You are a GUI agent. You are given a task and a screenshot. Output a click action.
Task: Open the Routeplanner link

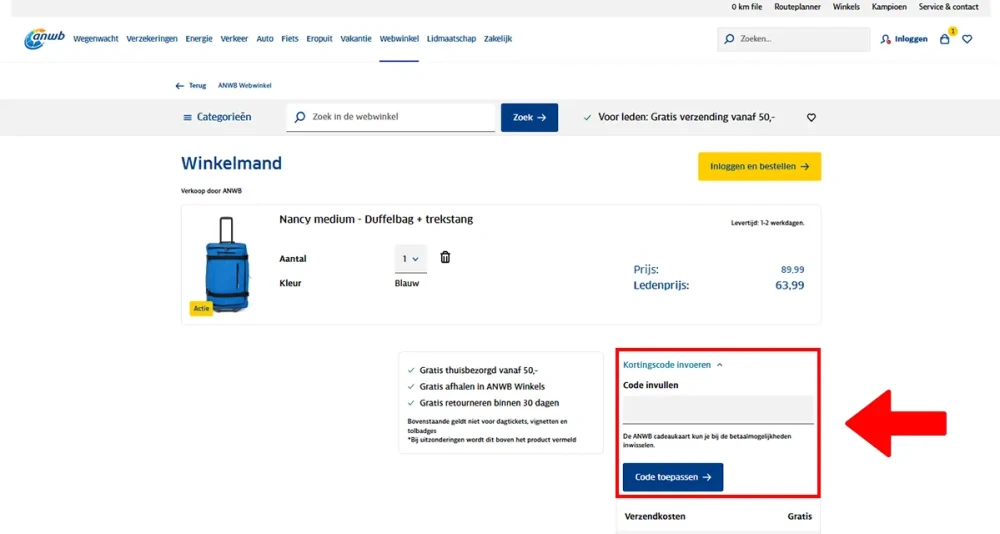(x=797, y=7)
